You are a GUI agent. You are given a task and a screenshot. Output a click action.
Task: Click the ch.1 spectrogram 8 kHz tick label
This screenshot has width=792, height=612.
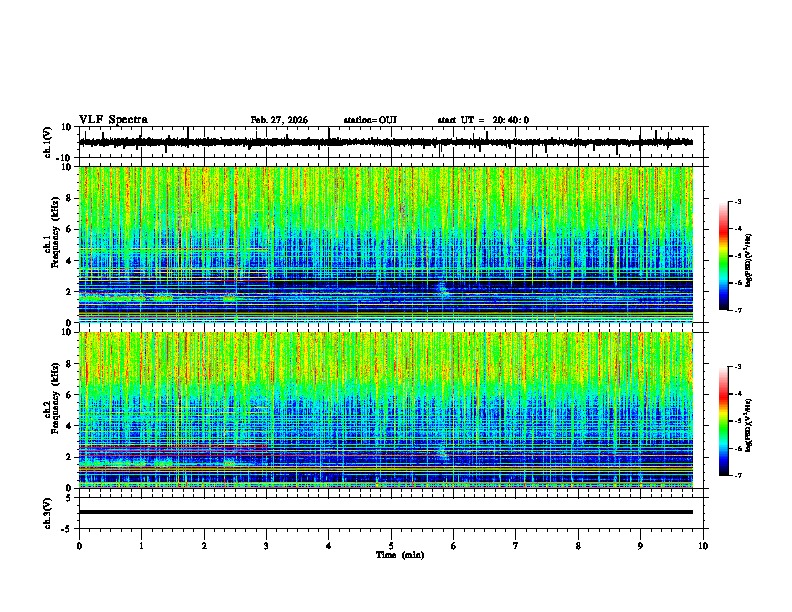(x=70, y=198)
